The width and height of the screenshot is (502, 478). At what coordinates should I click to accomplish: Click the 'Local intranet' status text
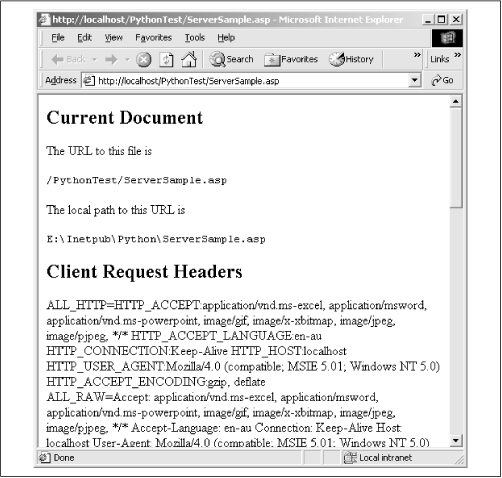click(385, 458)
